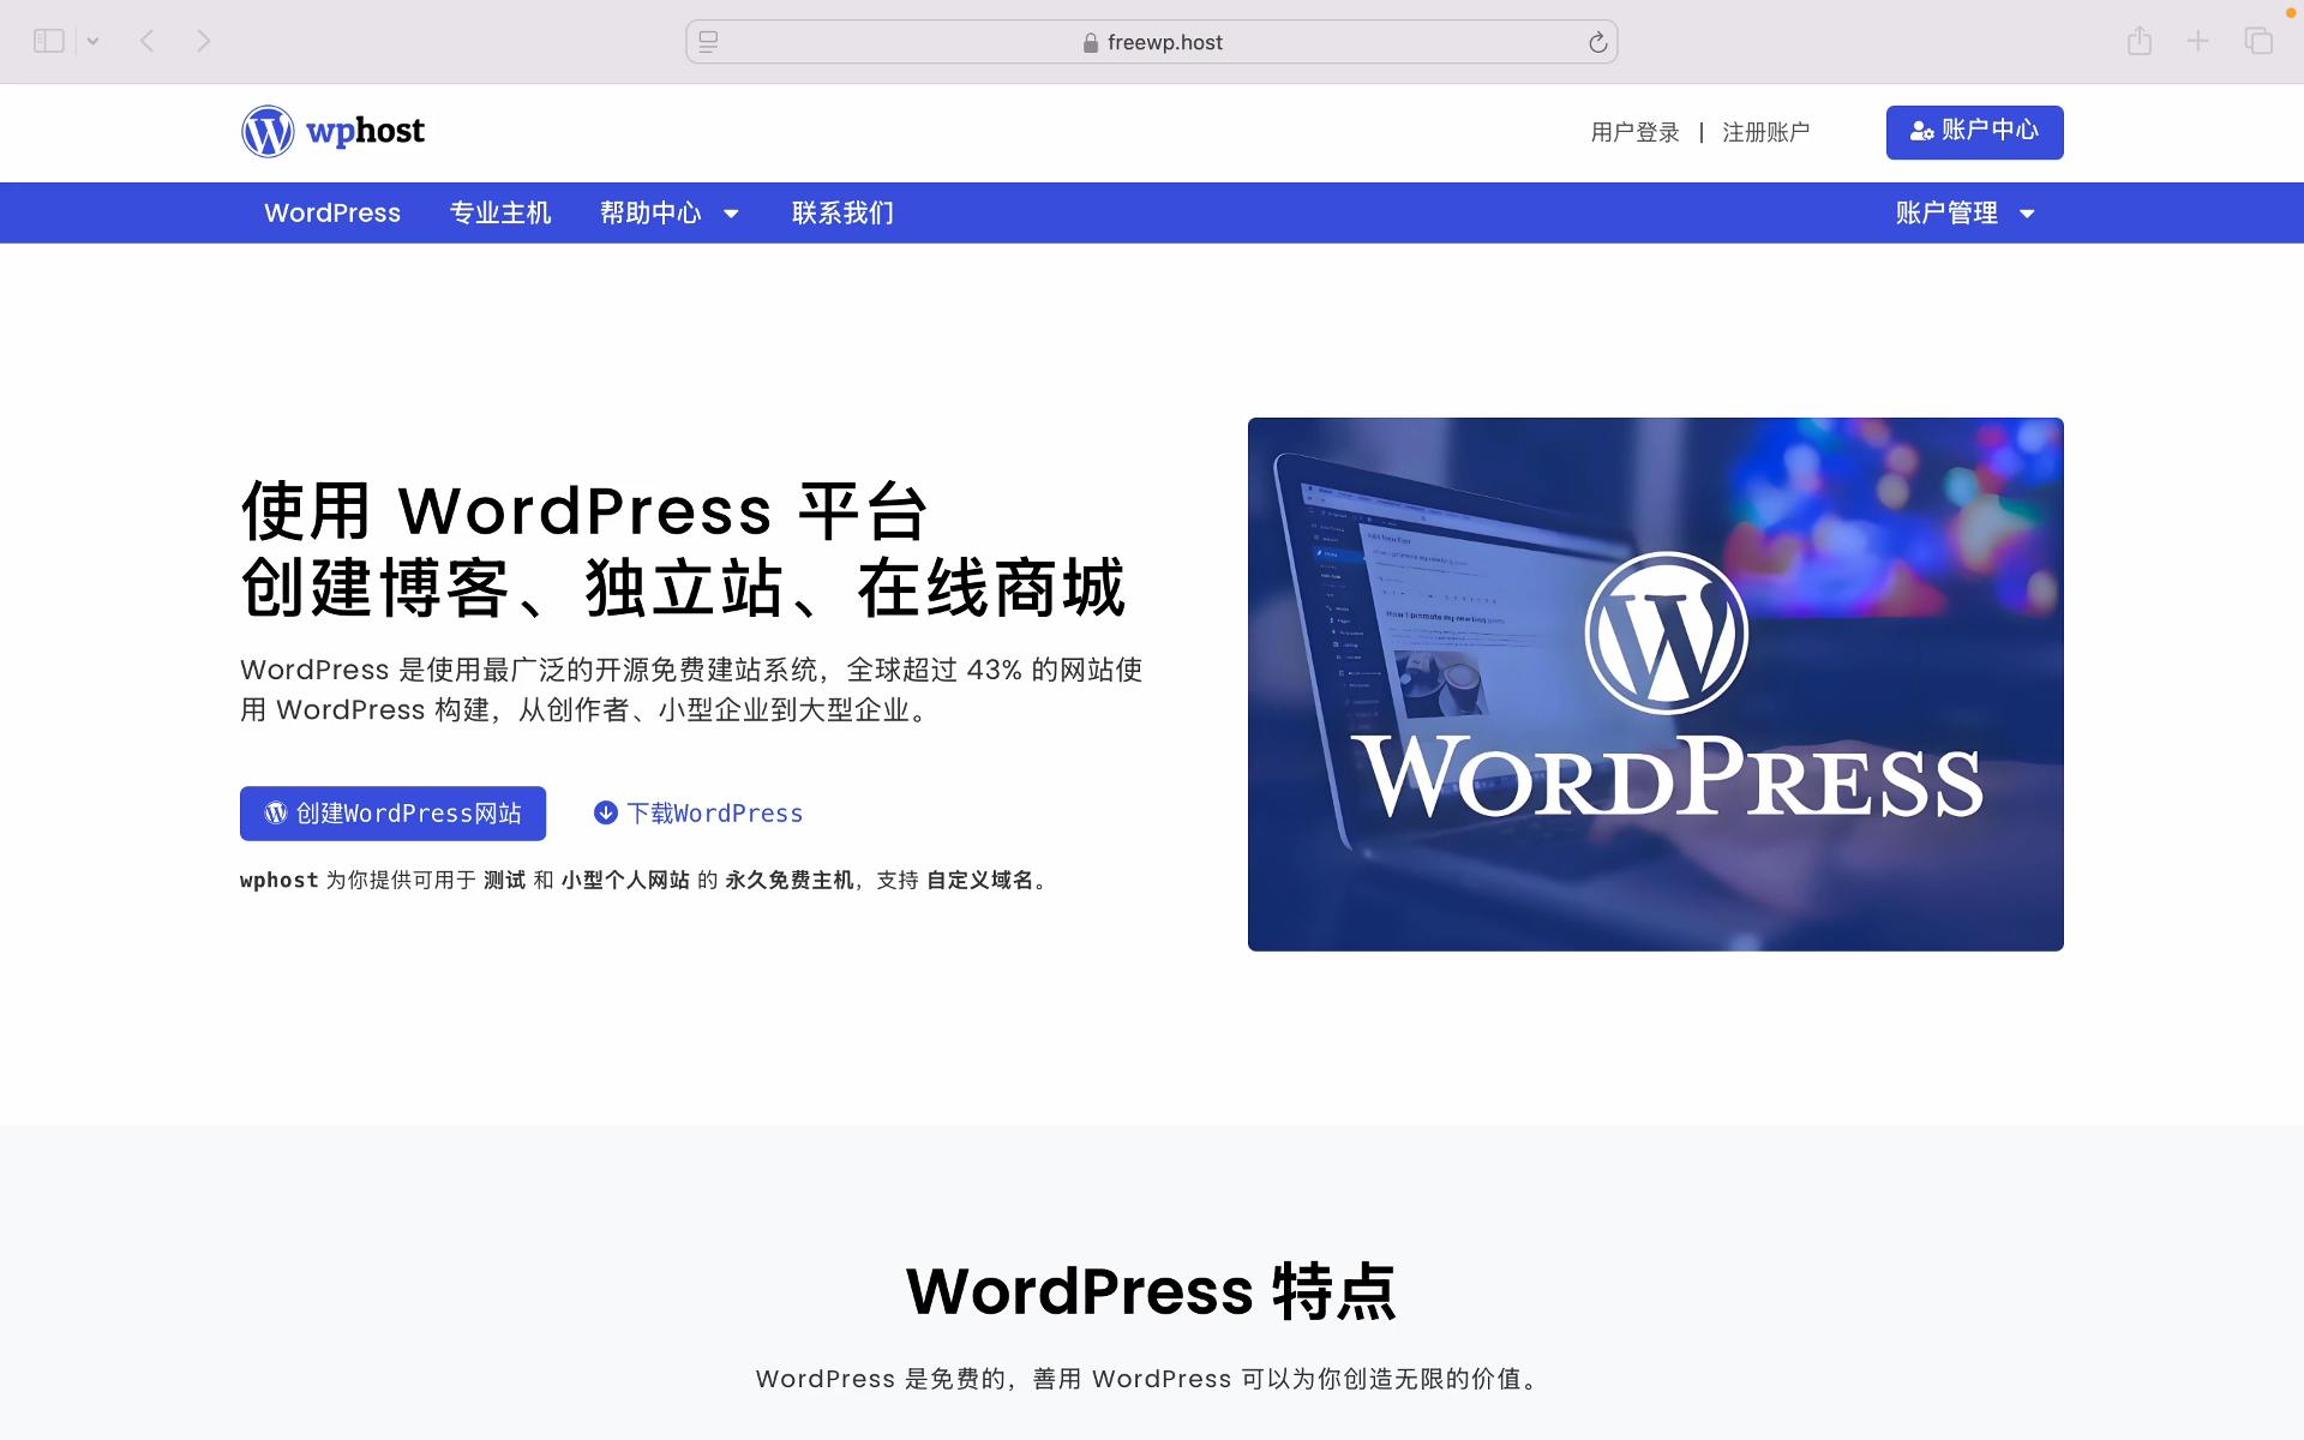
Task: Go back with the browser back arrow
Action: tap(147, 41)
